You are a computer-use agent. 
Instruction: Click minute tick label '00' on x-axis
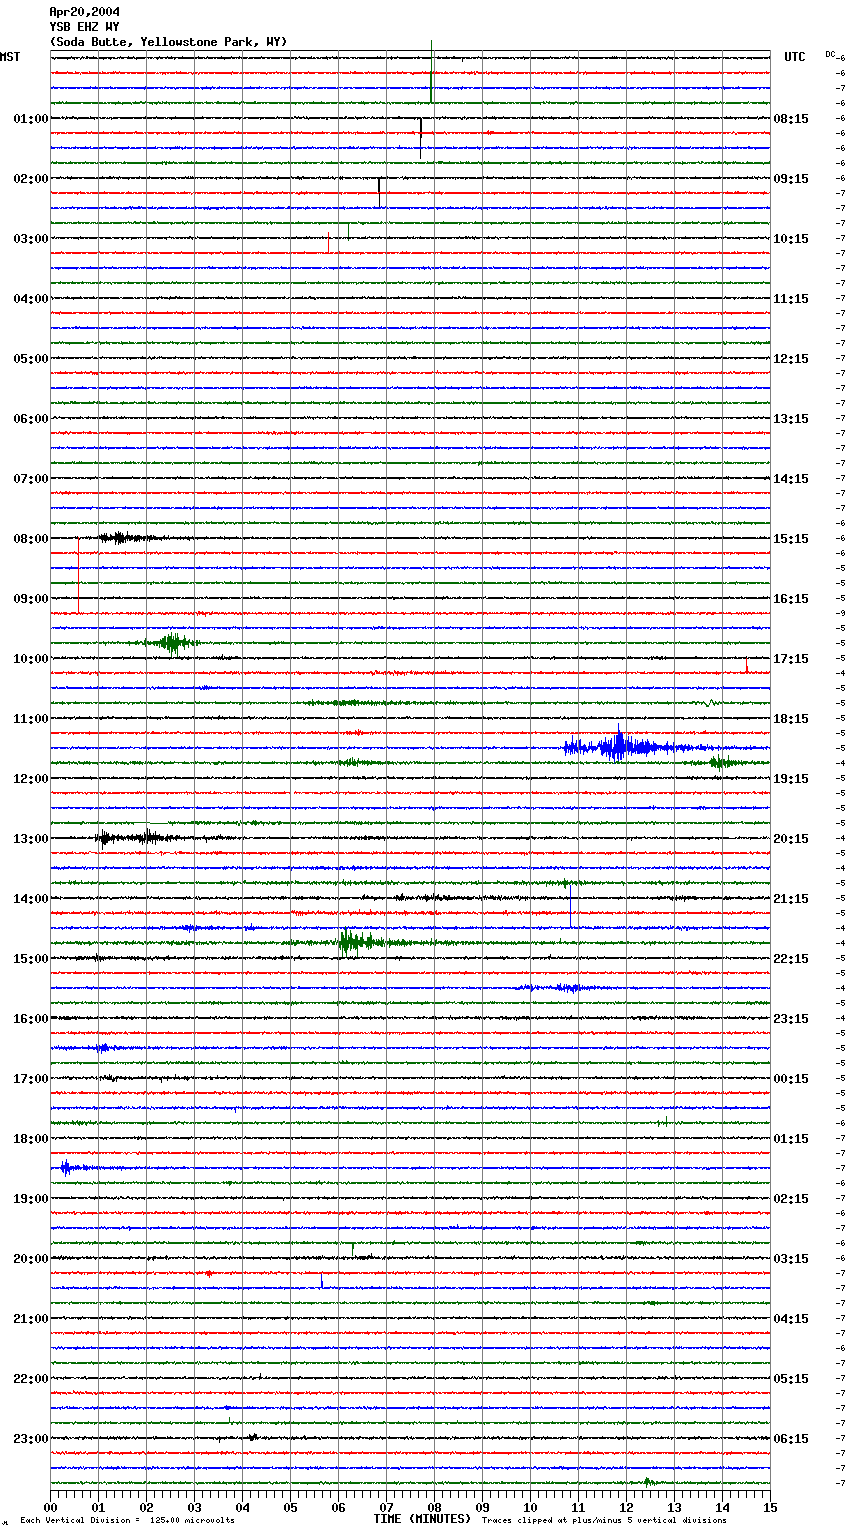(x=50, y=1507)
